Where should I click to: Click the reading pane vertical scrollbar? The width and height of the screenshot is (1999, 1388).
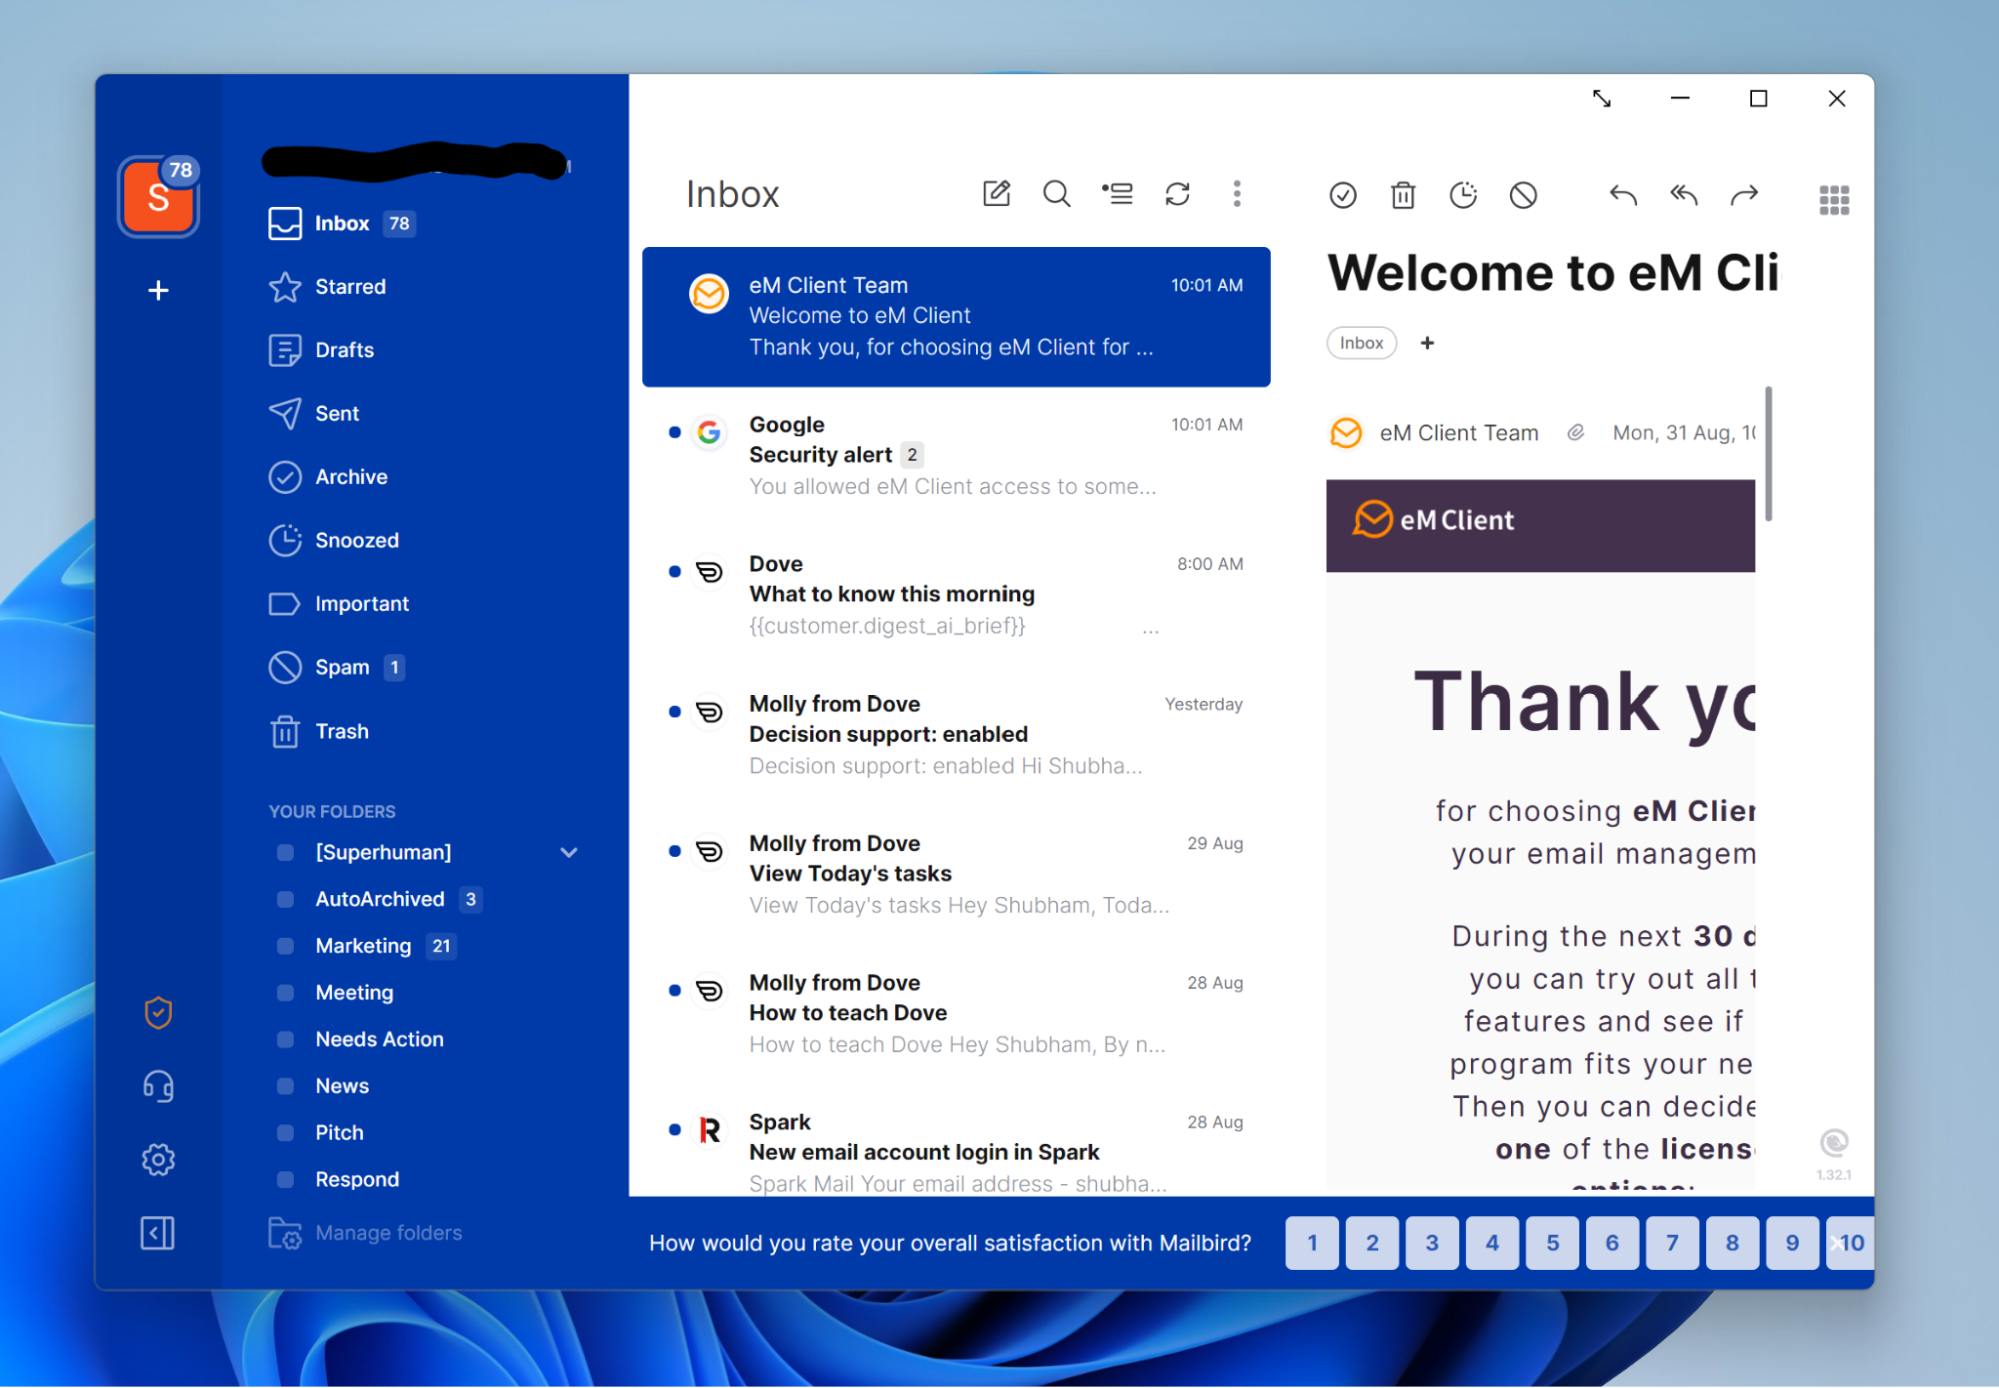coord(1768,455)
